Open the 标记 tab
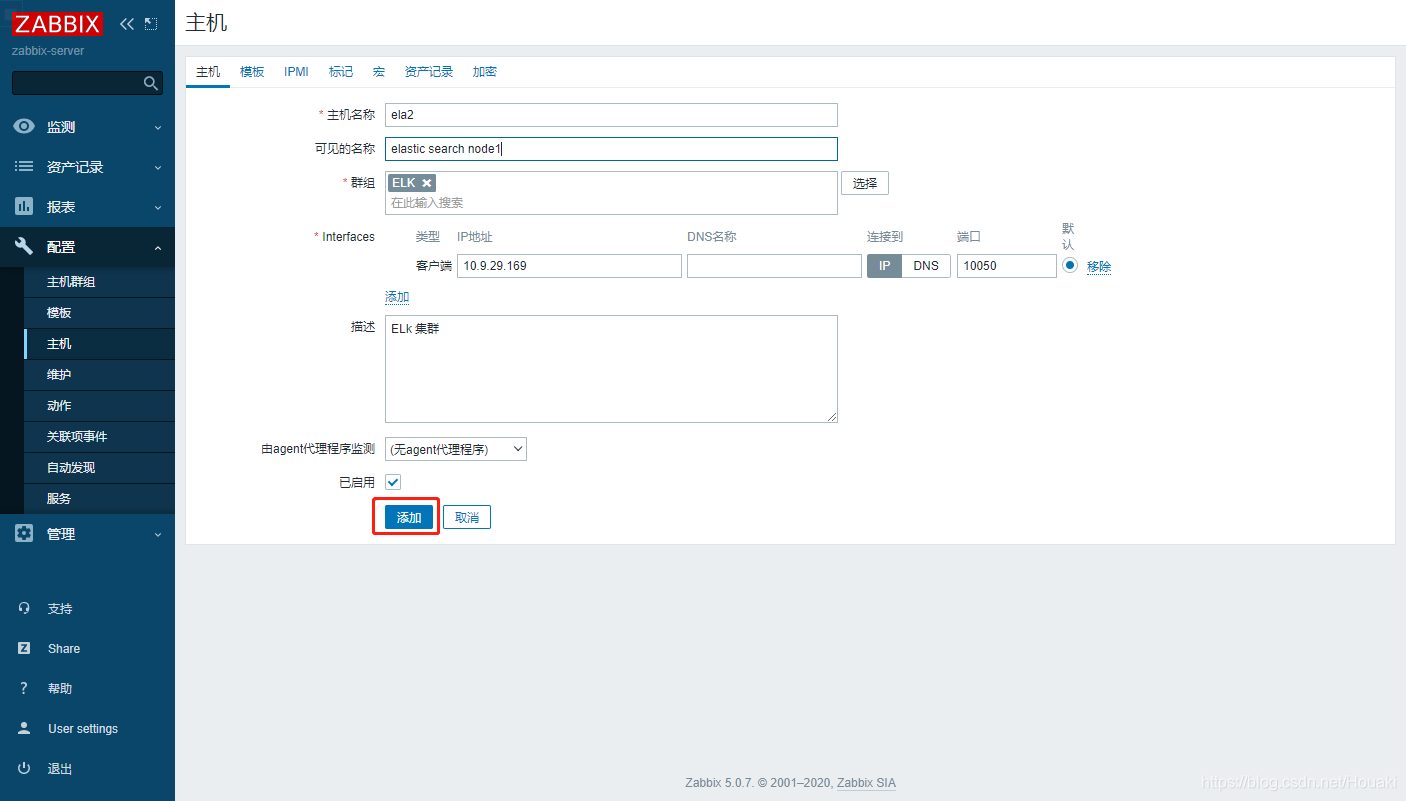The width and height of the screenshot is (1406, 801). (x=341, y=72)
